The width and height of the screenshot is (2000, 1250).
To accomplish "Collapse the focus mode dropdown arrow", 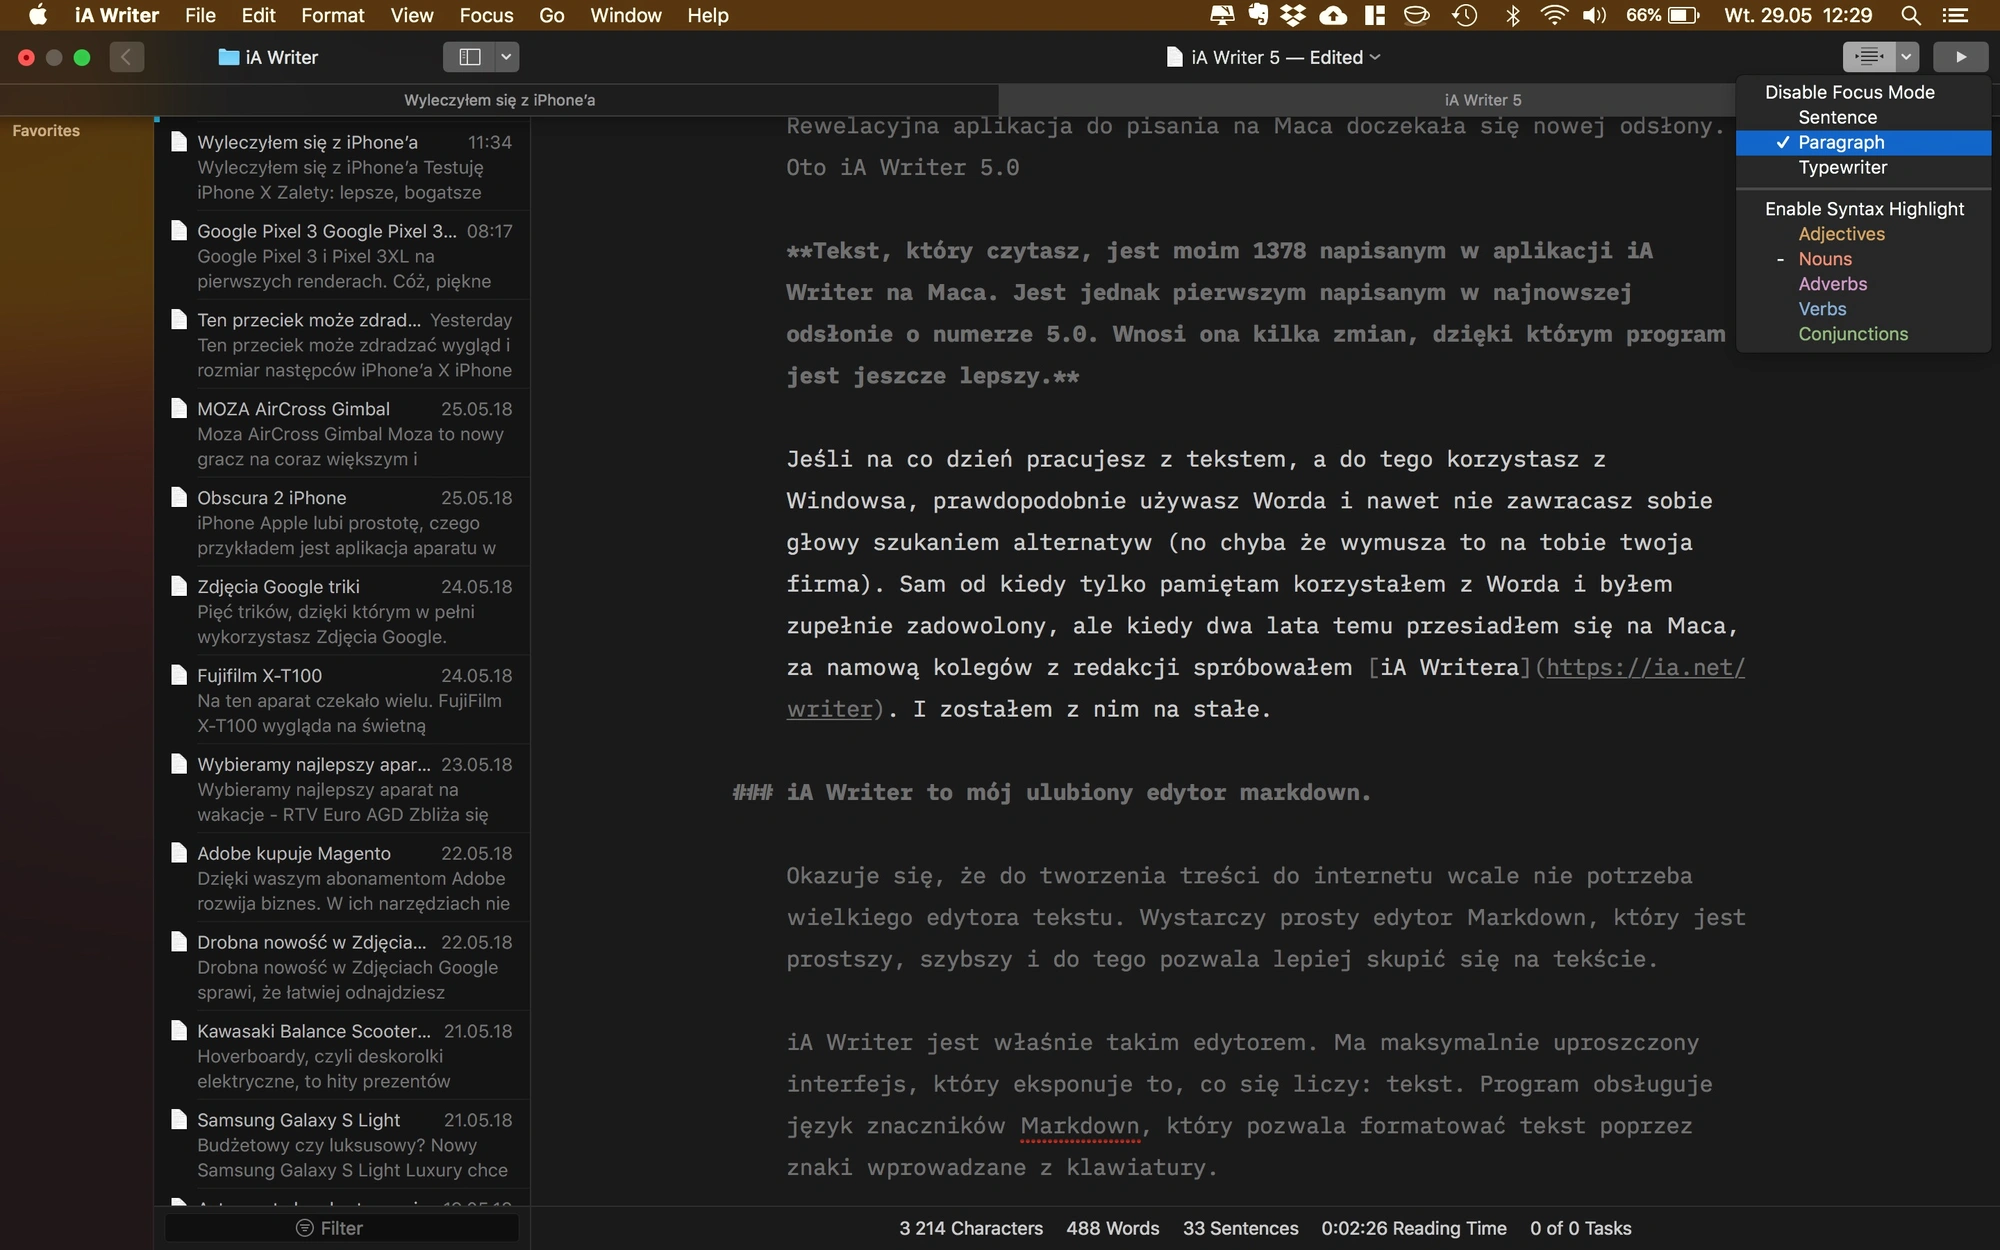I will 1906,57.
